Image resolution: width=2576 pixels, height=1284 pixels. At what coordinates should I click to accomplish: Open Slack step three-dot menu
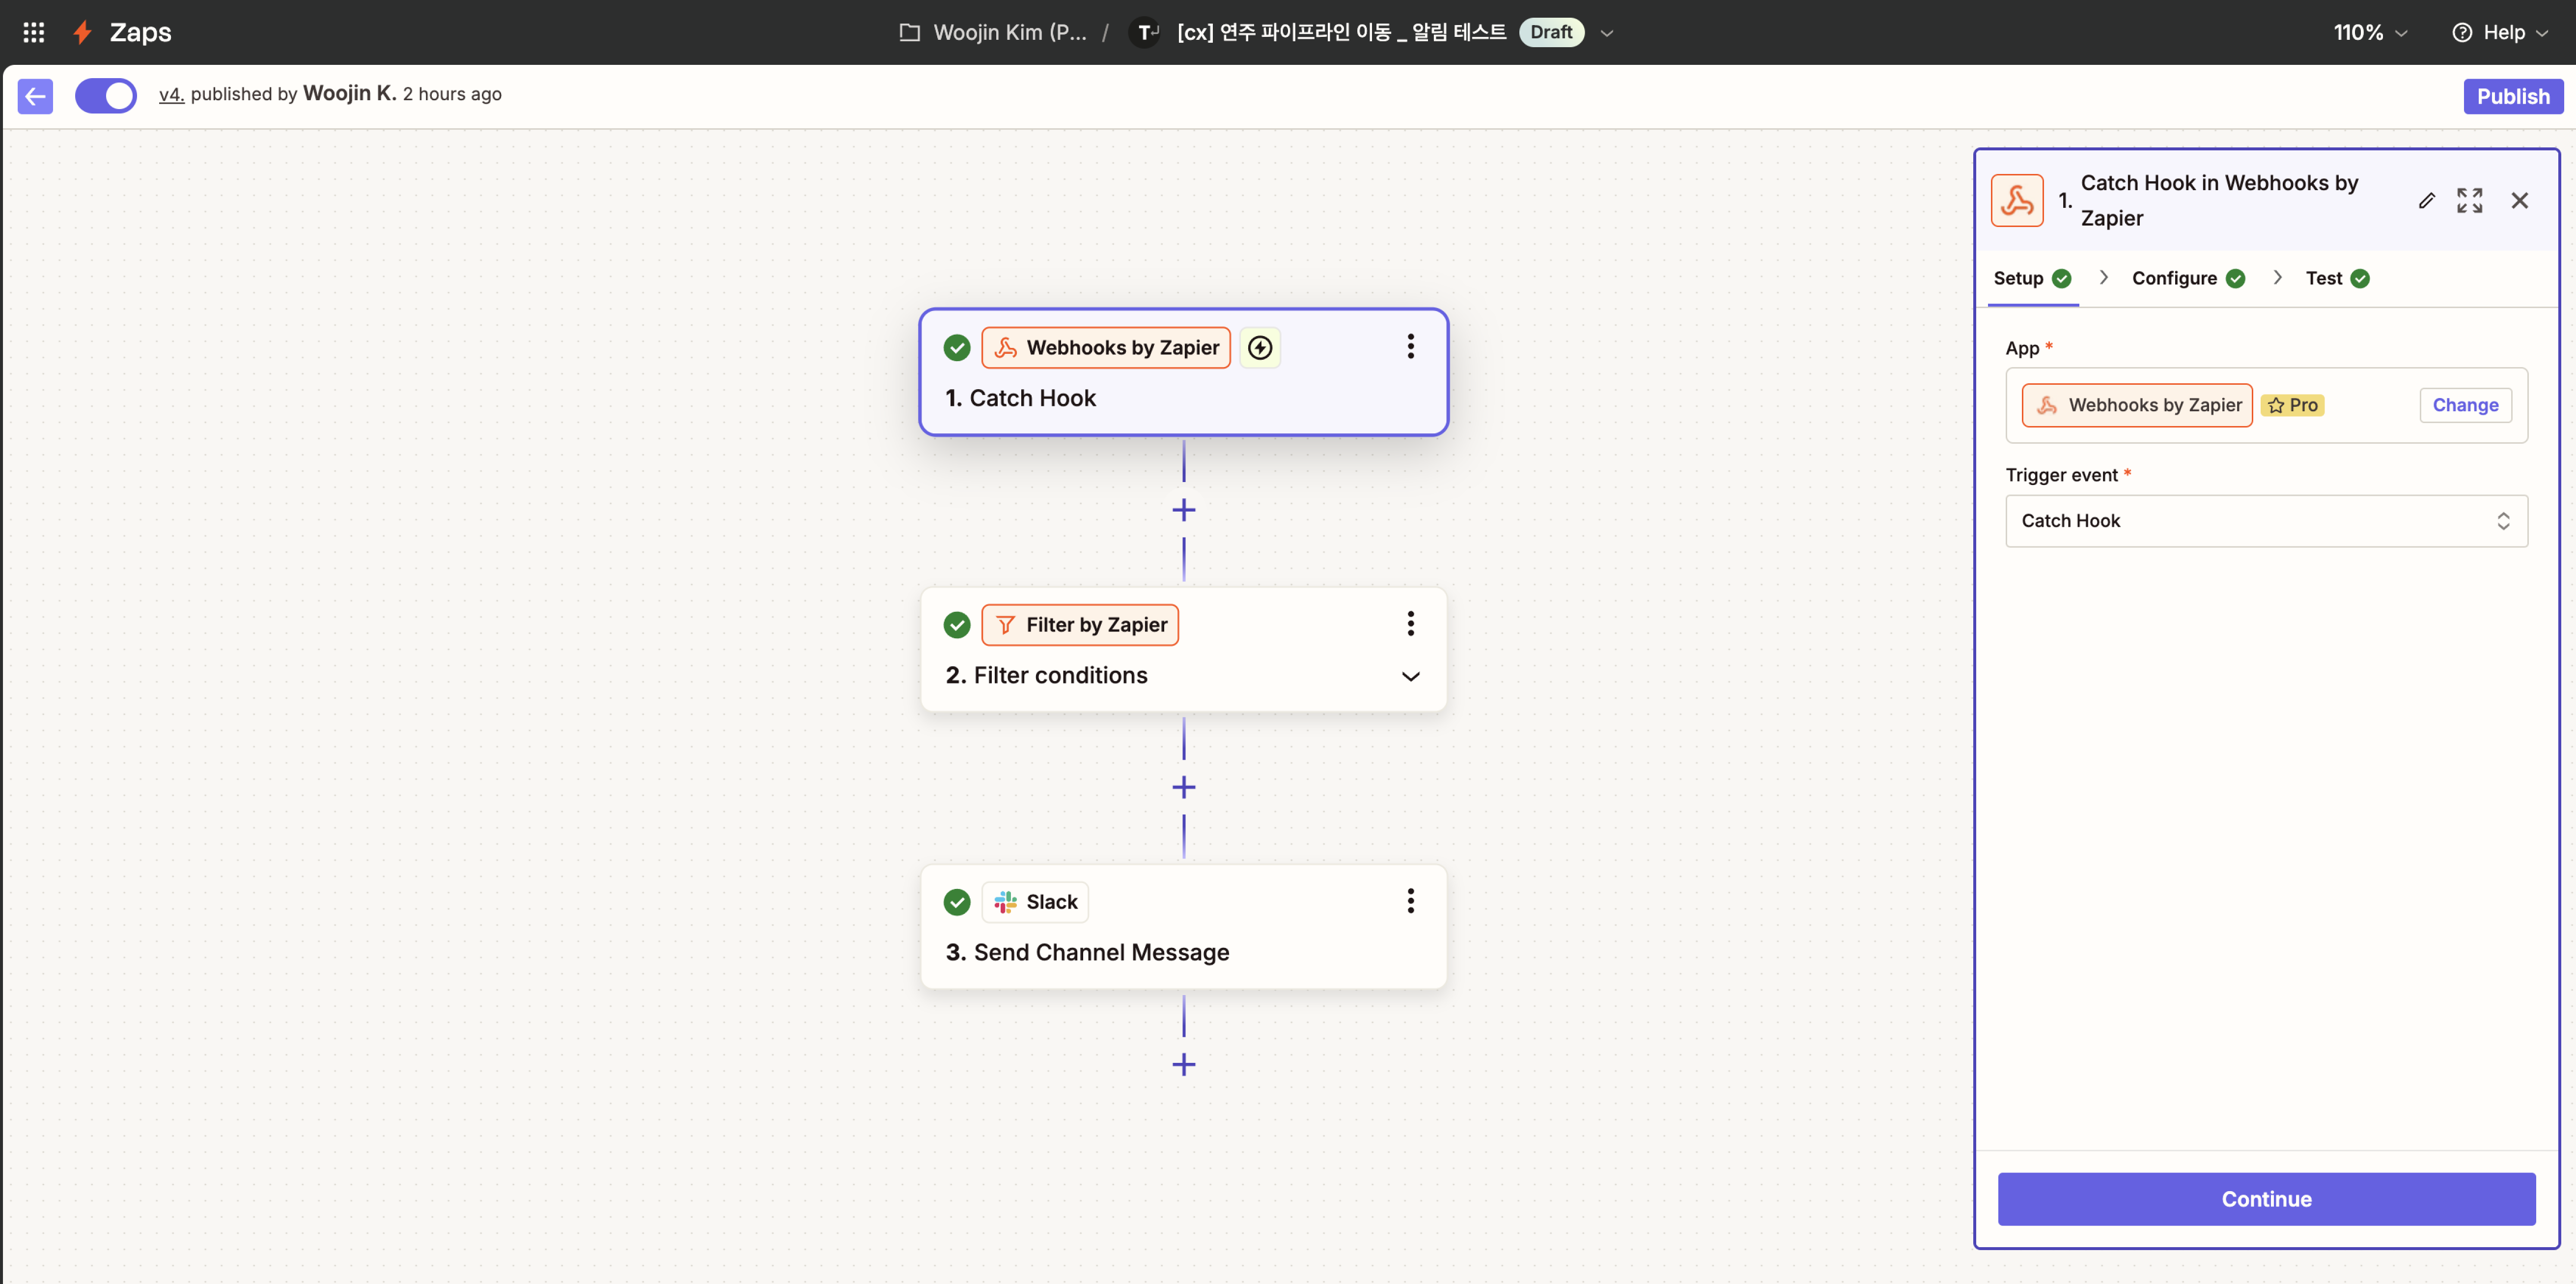[x=1410, y=901]
